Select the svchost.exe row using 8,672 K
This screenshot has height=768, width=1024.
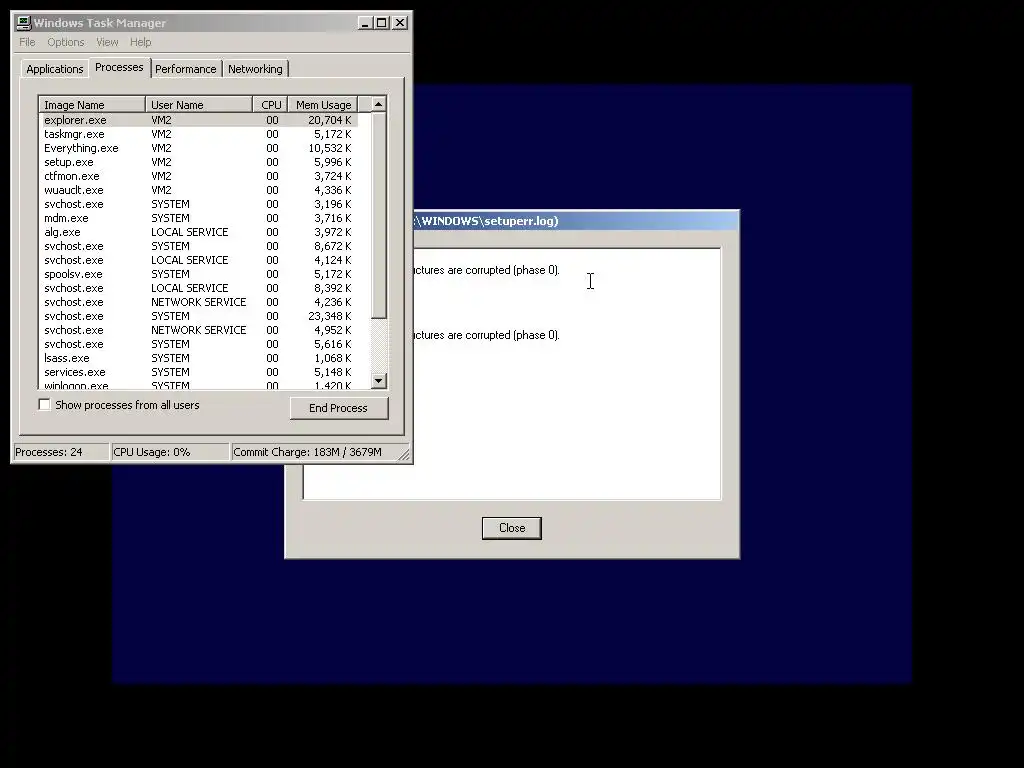click(x=199, y=246)
